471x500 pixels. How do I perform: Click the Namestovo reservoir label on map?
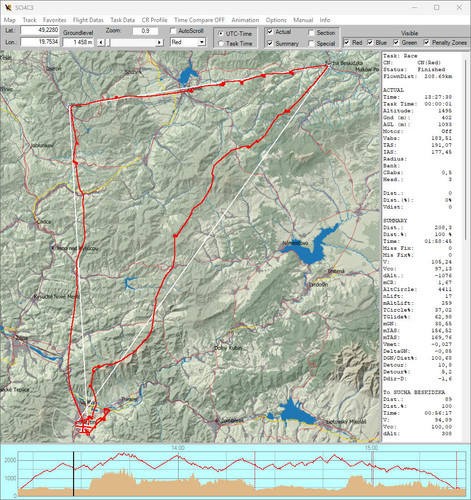(x=295, y=243)
